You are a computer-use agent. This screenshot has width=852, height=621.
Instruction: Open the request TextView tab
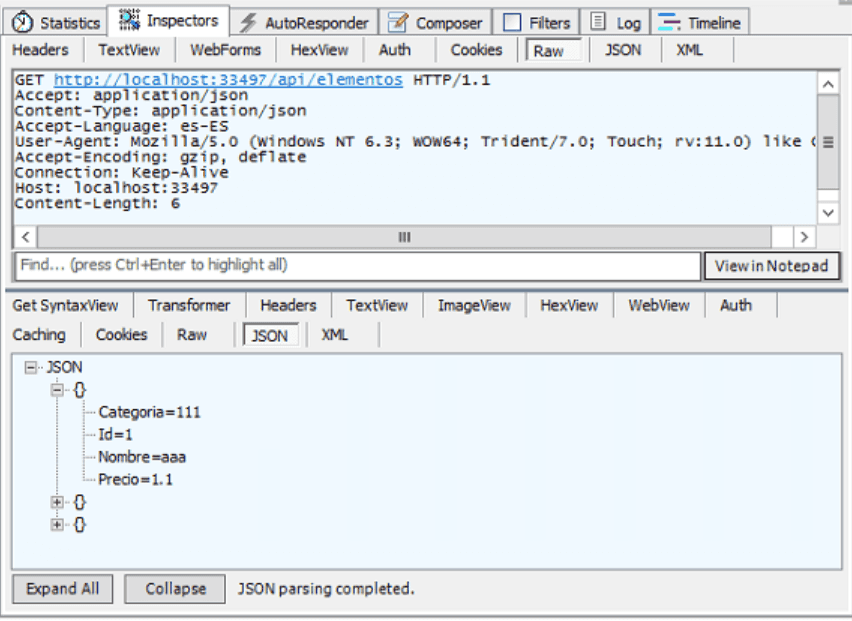[129, 50]
